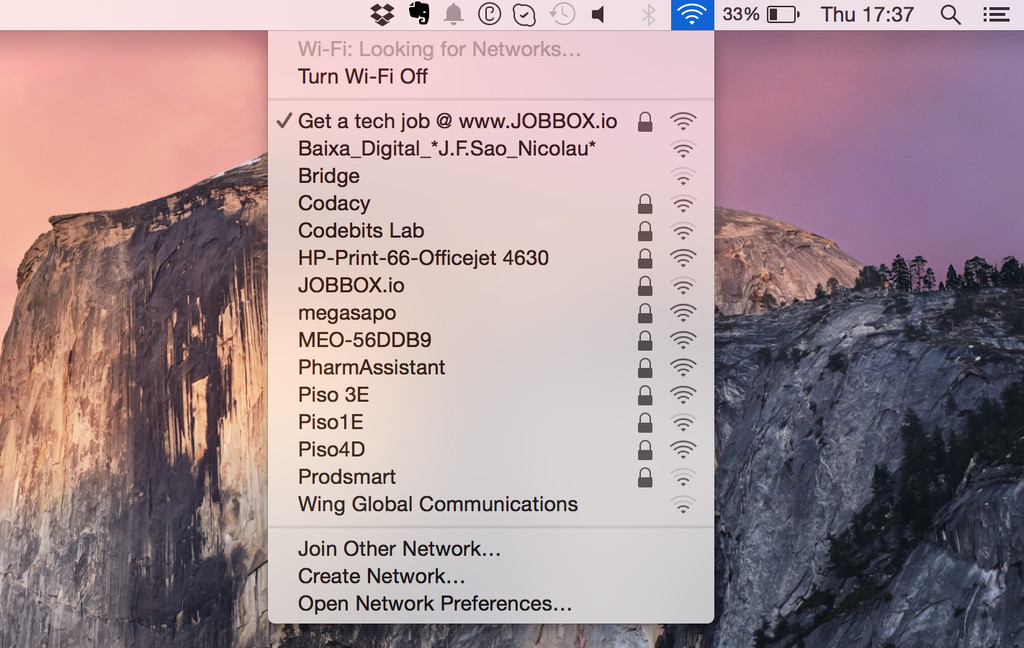
Task: Join the MEO-56DDB9 network
Action: coord(490,340)
